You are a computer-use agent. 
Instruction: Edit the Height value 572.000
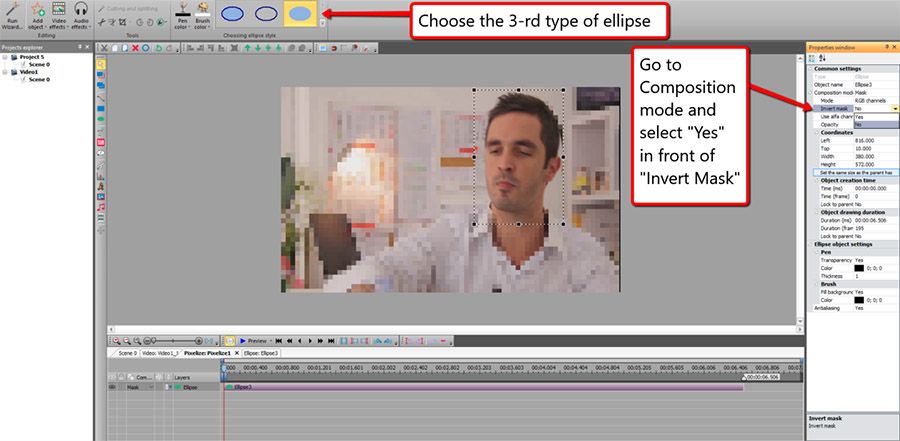(x=876, y=164)
